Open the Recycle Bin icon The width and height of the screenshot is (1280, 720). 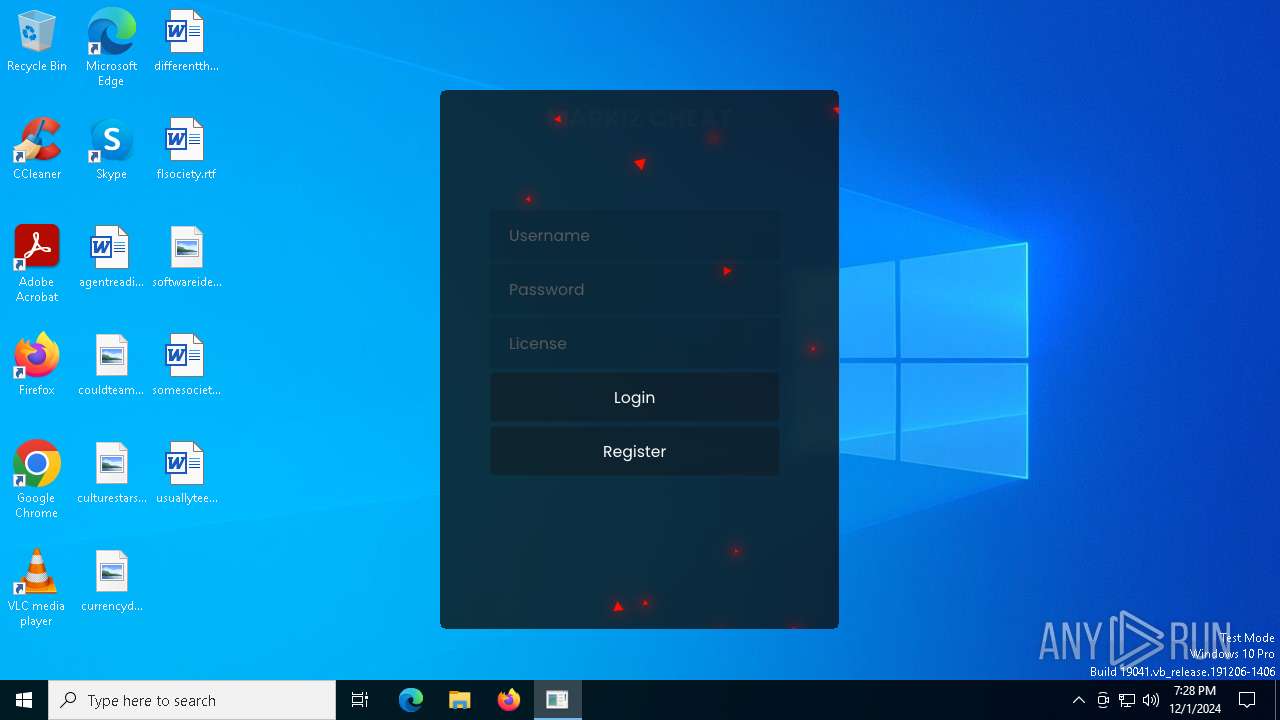pos(37,41)
